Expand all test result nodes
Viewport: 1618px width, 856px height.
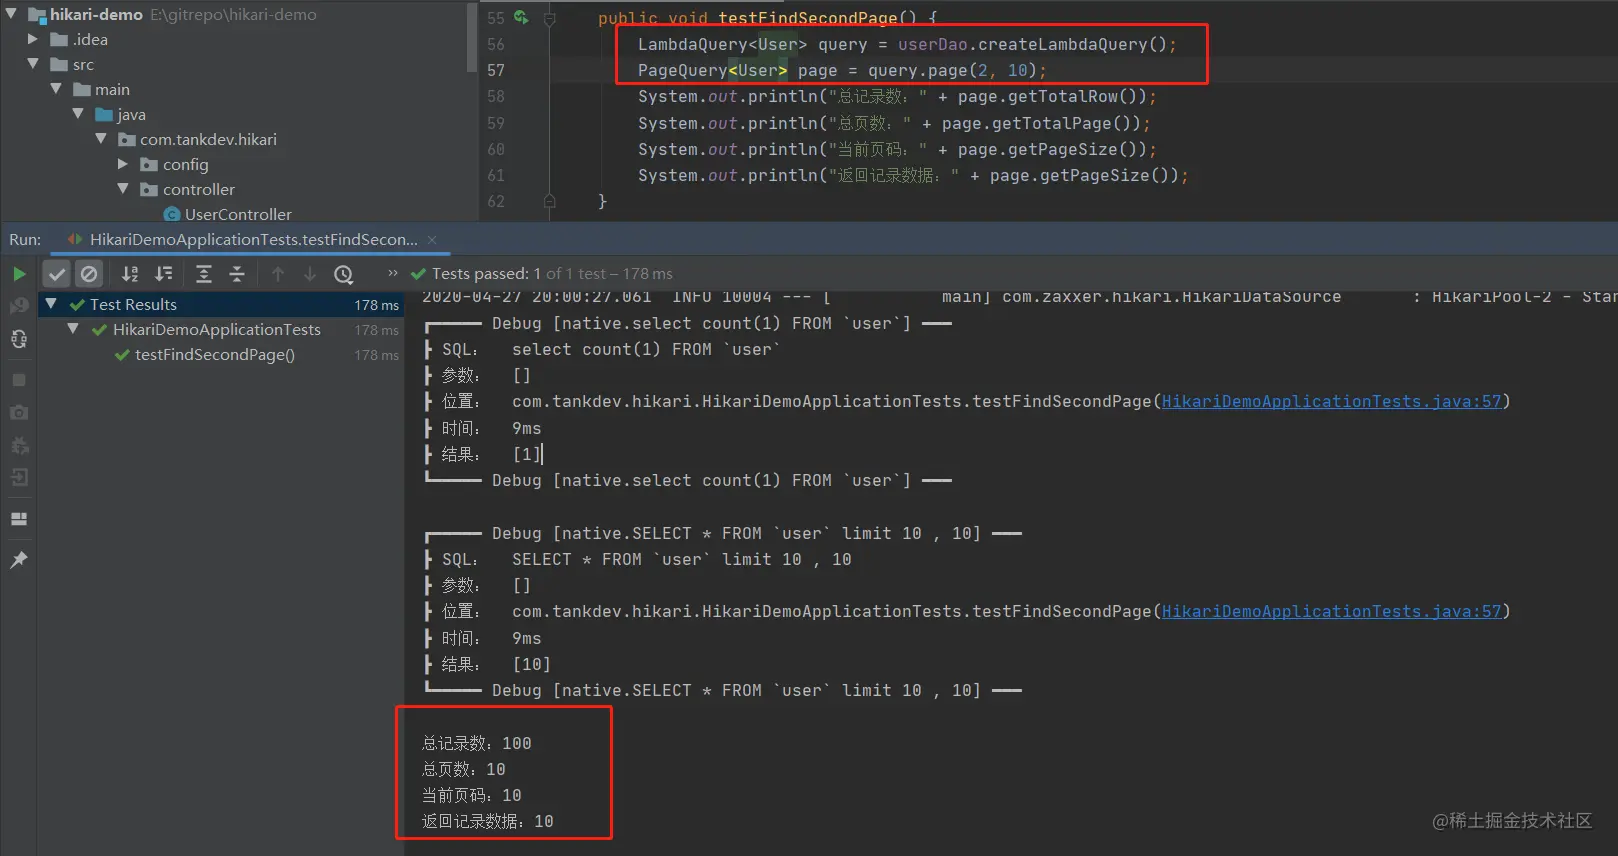[x=204, y=273]
